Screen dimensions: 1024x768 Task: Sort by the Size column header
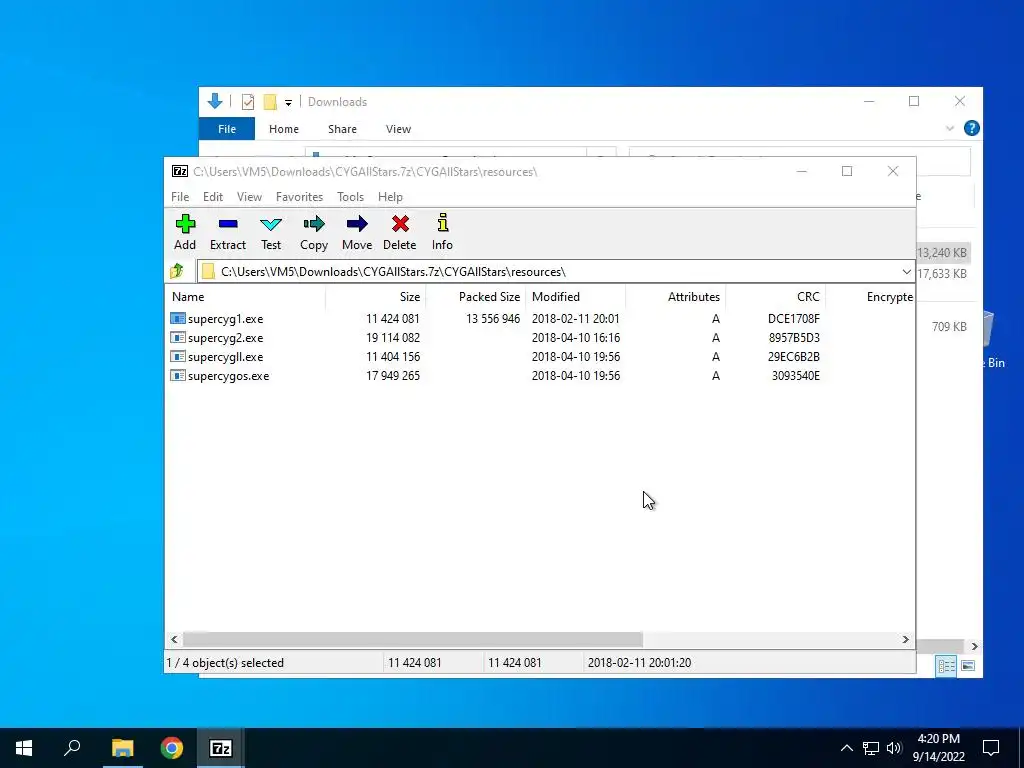376,296
